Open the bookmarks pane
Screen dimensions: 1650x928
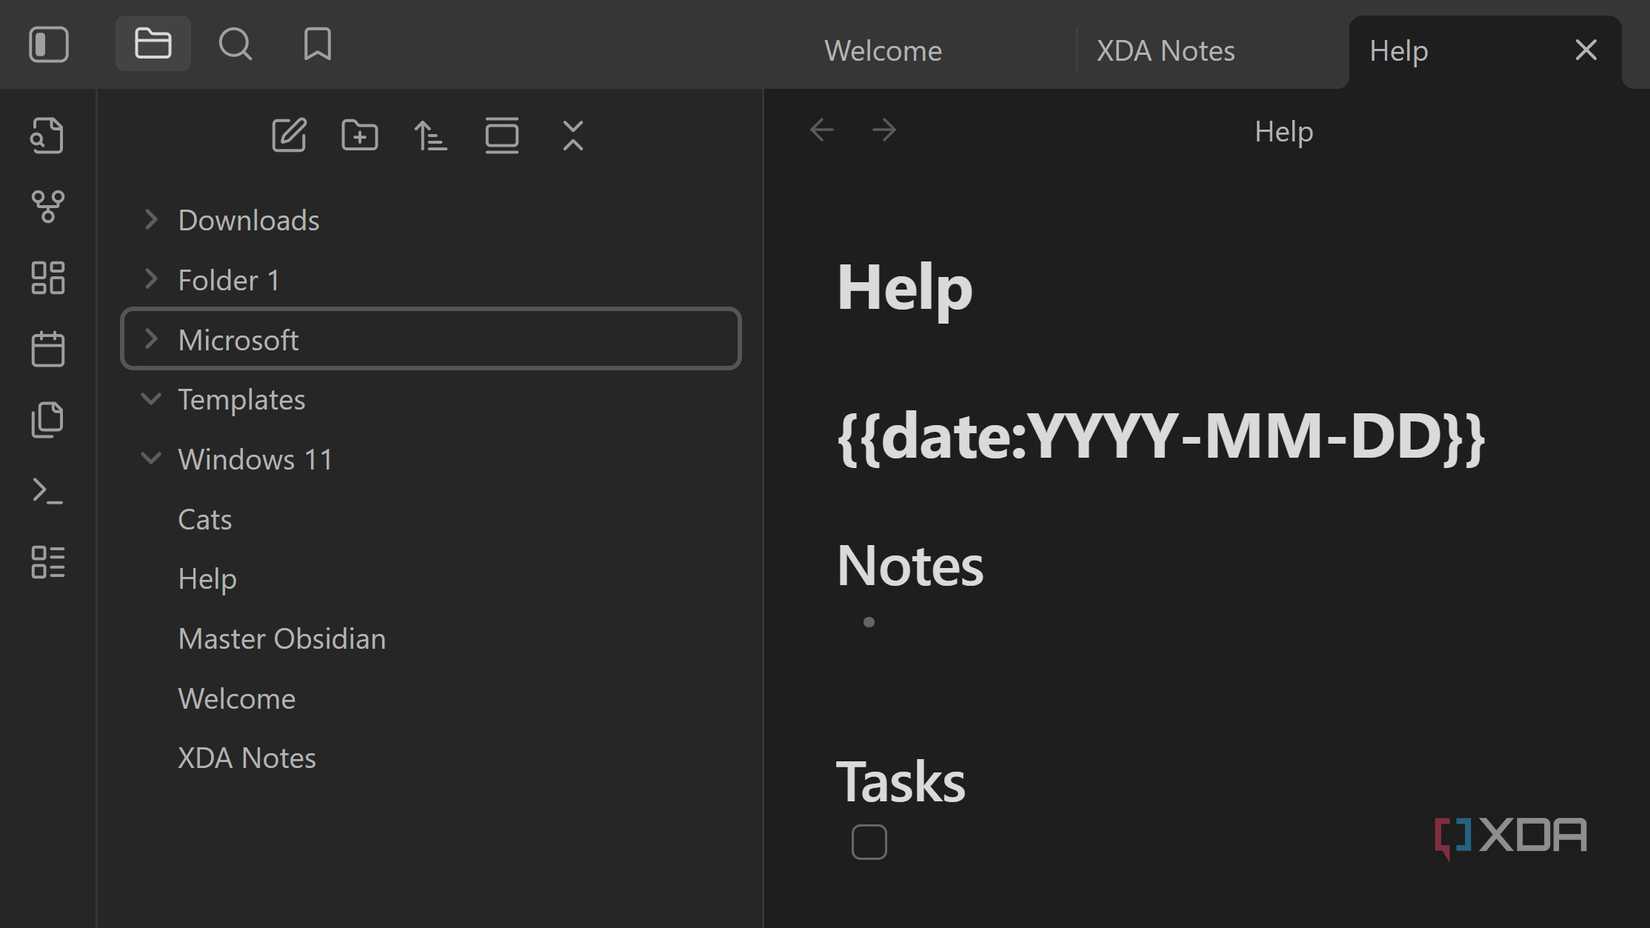(x=317, y=44)
